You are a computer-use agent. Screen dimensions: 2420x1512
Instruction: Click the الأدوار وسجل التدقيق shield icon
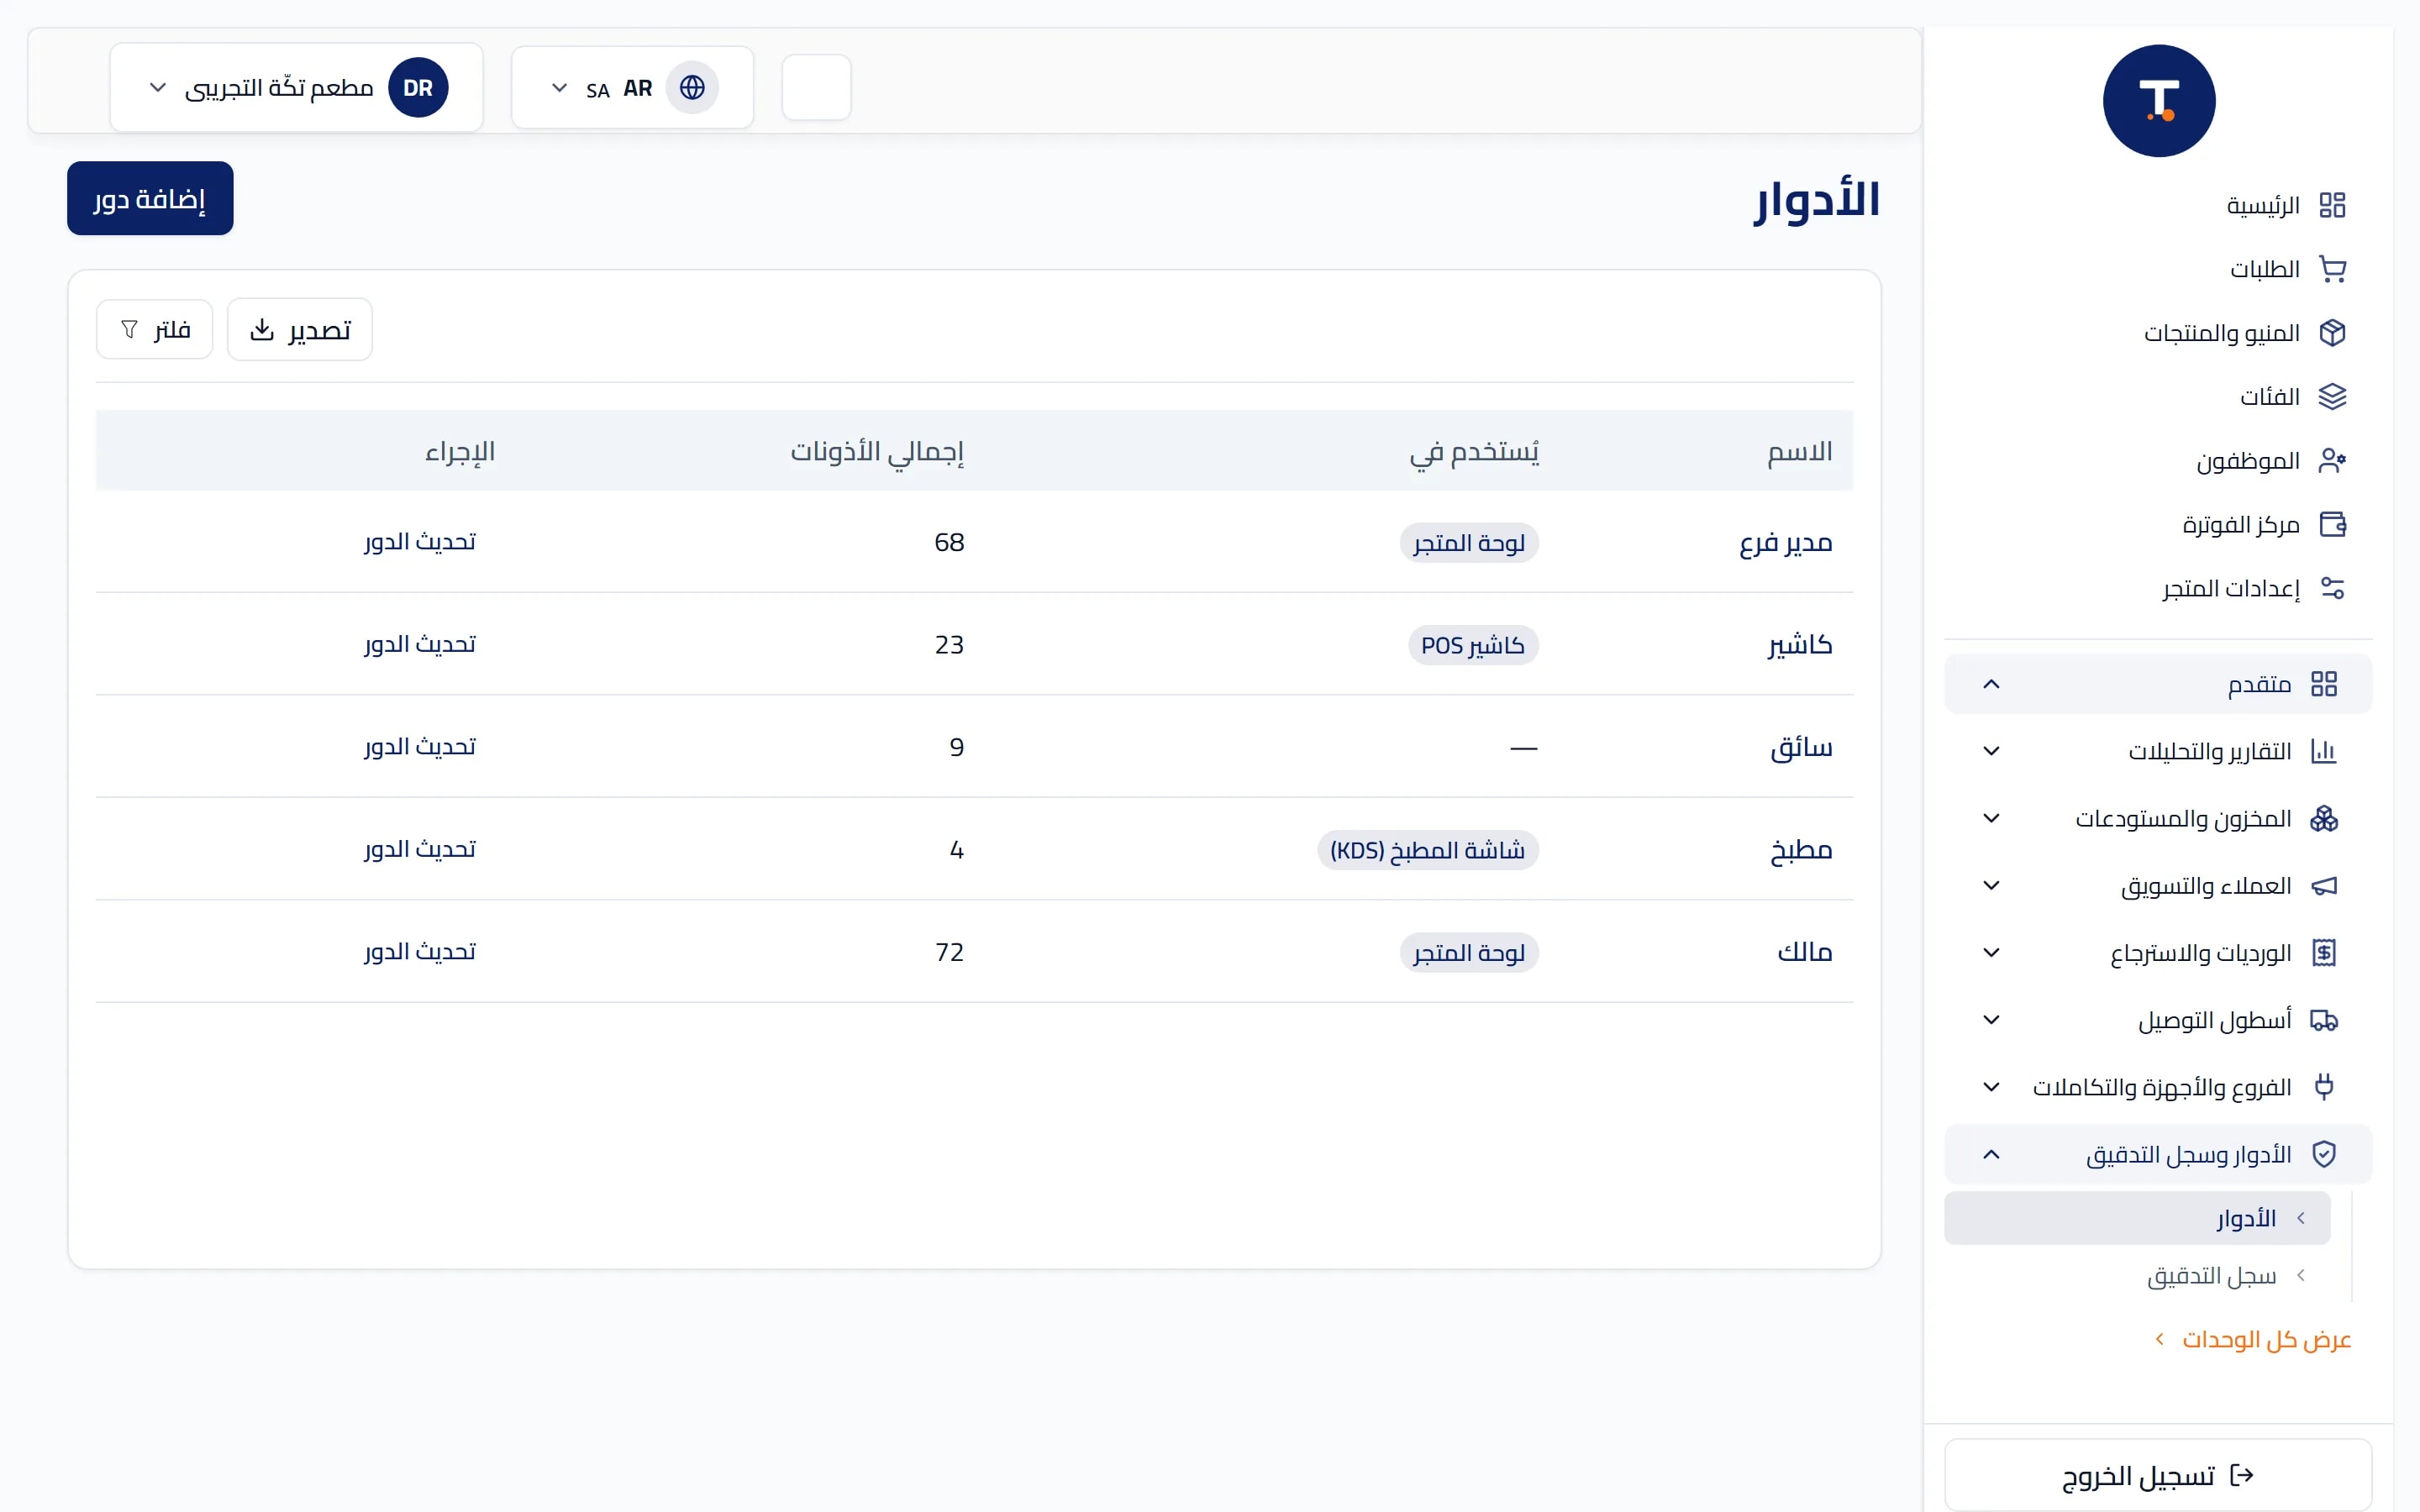pyautogui.click(x=2324, y=1154)
